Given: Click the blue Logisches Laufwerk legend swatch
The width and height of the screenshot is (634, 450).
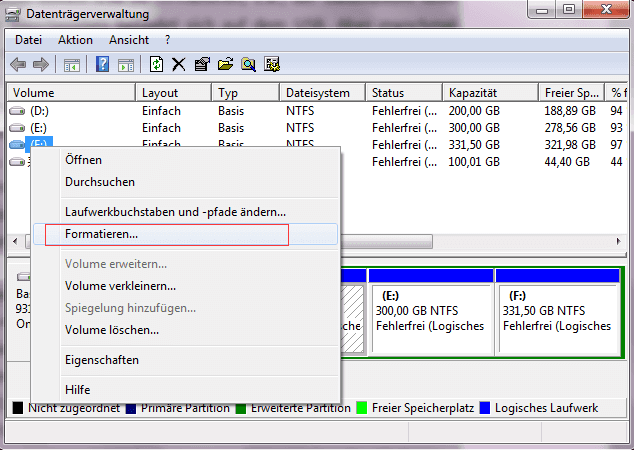Looking at the screenshot, I should tap(484, 408).
